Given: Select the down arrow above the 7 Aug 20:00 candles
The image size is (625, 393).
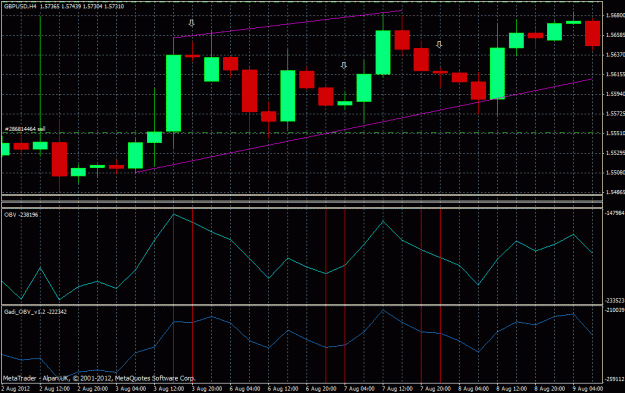Looking at the screenshot, I should pos(439,44).
